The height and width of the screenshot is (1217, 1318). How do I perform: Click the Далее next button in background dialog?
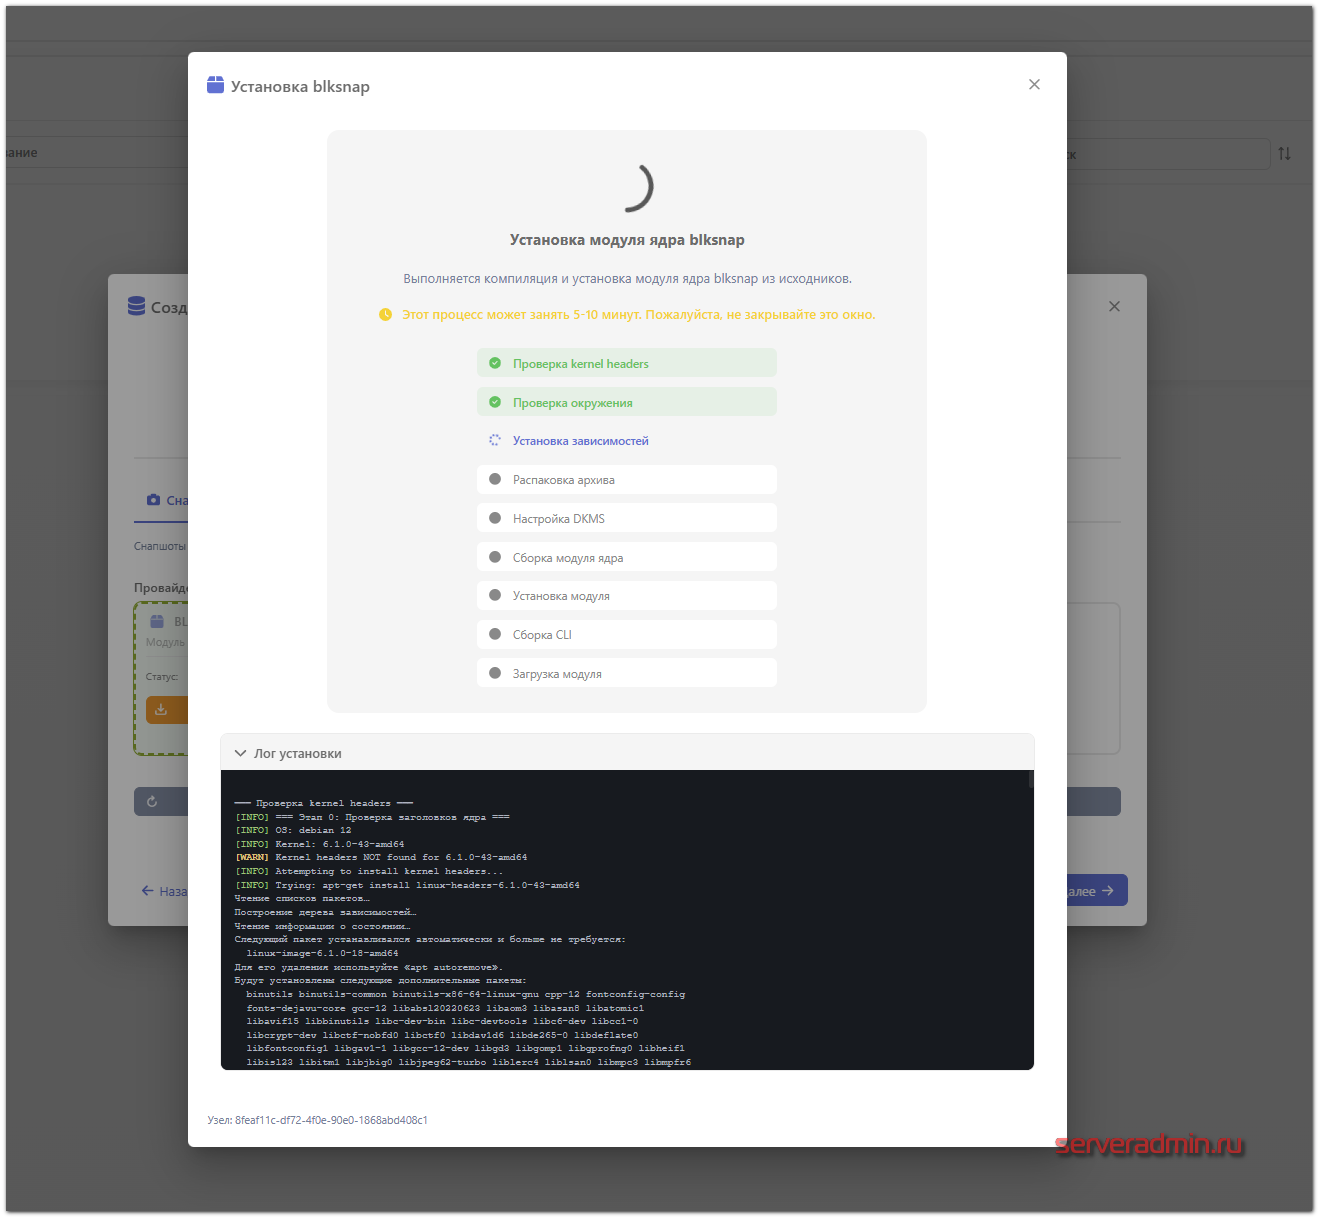pos(1097,890)
